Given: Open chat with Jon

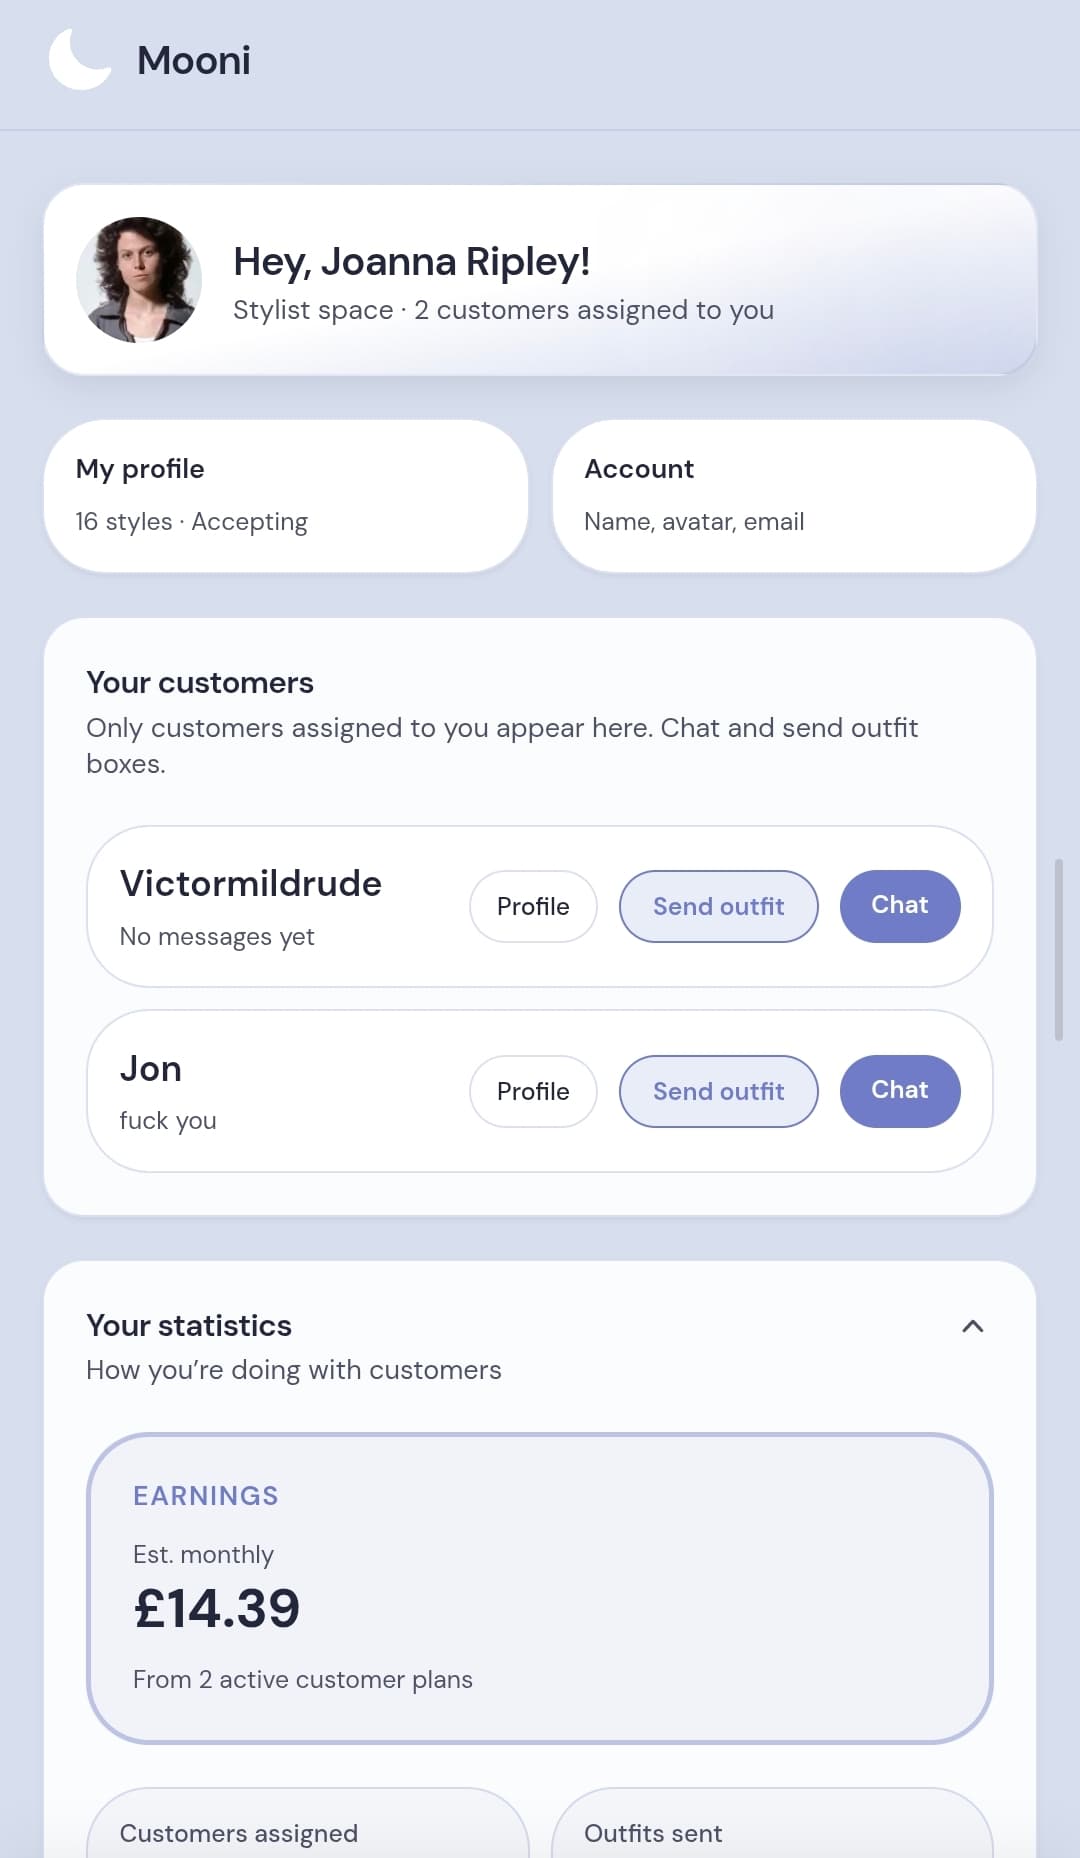Looking at the screenshot, I should (899, 1091).
